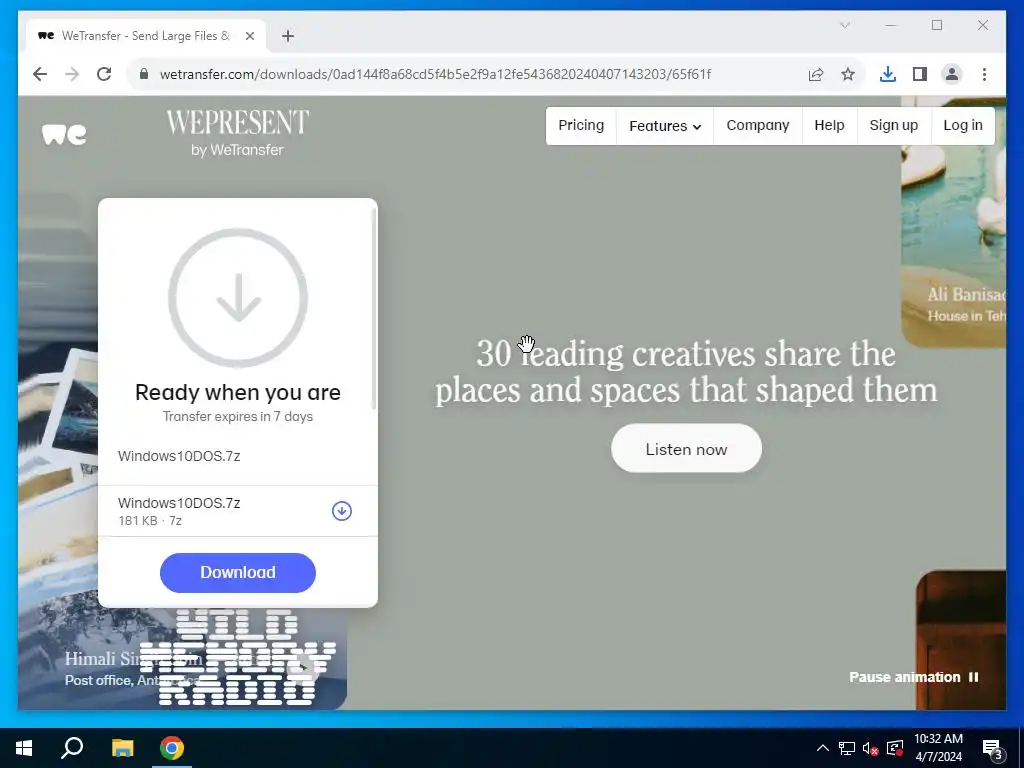Click the browser forward arrow
Screen dimensions: 1024x768
(72, 74)
